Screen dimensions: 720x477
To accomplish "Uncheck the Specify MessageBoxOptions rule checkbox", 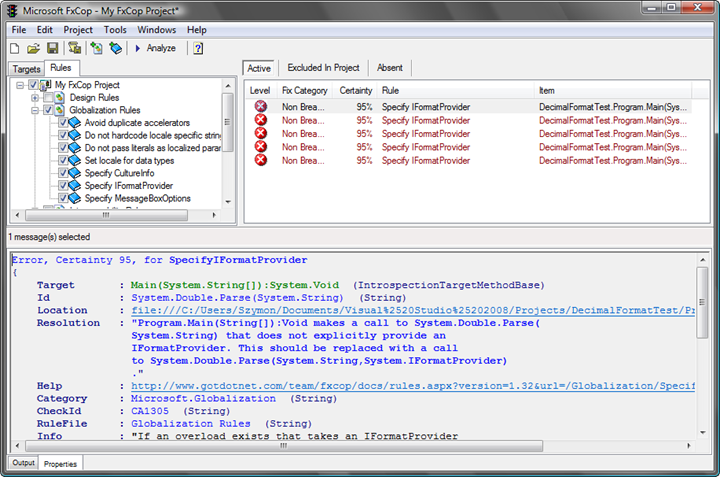I will point(63,198).
